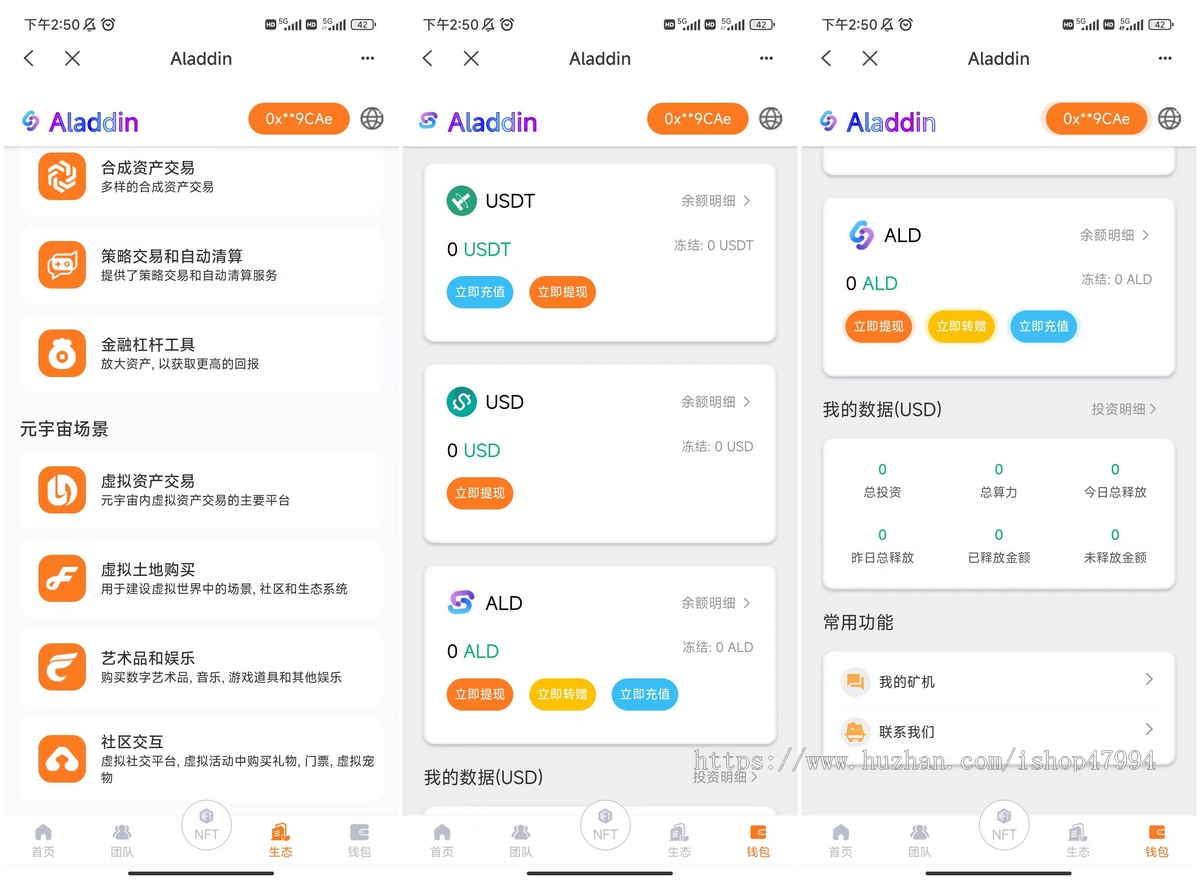1200x885 pixels.
Task: Open 合成资产交易 icon in left screen
Action: (x=62, y=177)
